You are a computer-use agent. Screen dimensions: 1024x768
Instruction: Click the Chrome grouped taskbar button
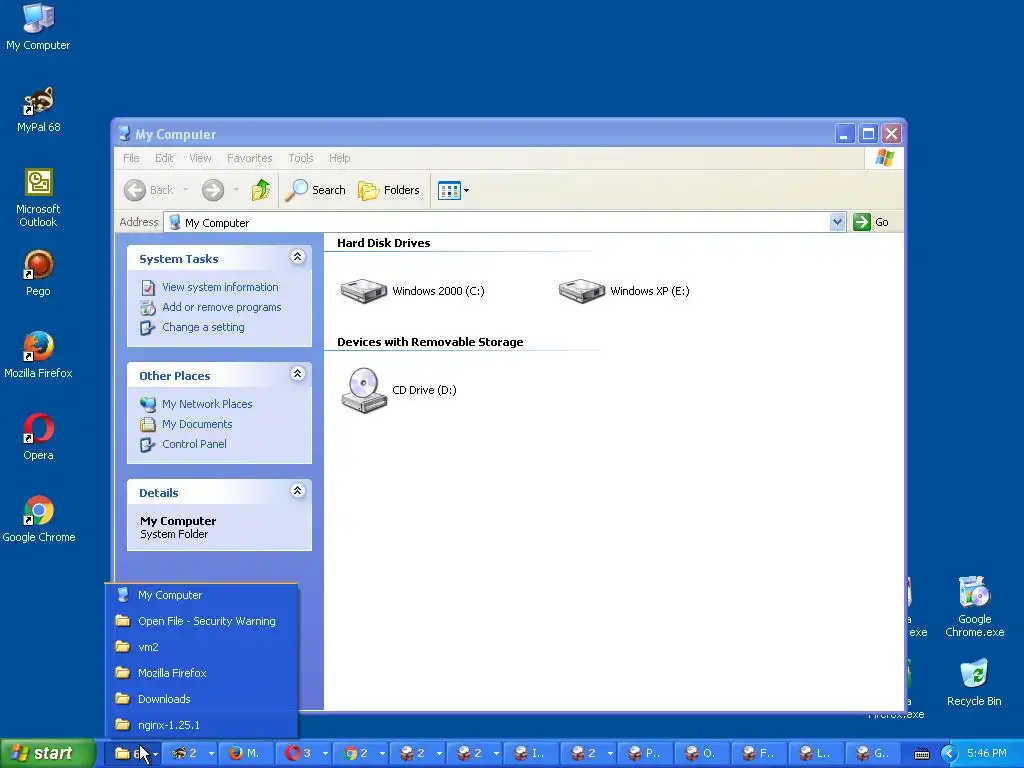(361, 754)
